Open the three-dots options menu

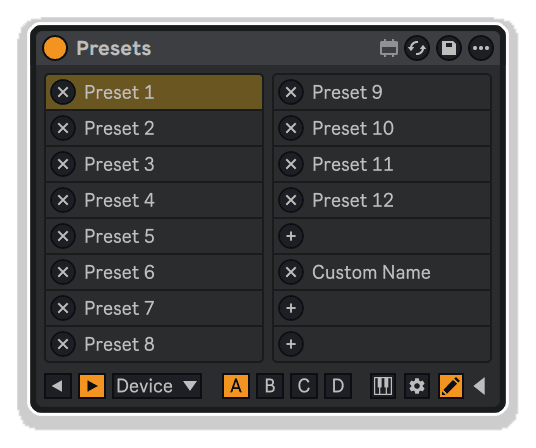click(481, 48)
